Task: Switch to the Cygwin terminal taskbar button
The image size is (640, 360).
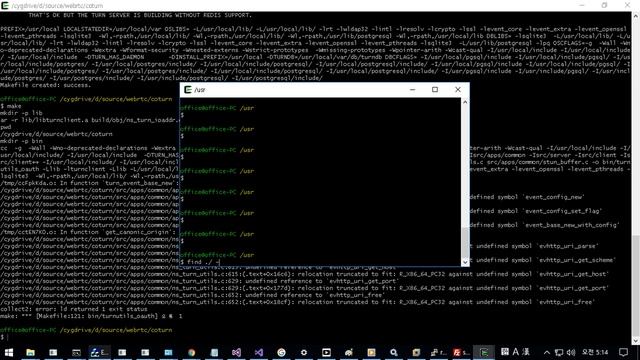Action: tap(484, 352)
